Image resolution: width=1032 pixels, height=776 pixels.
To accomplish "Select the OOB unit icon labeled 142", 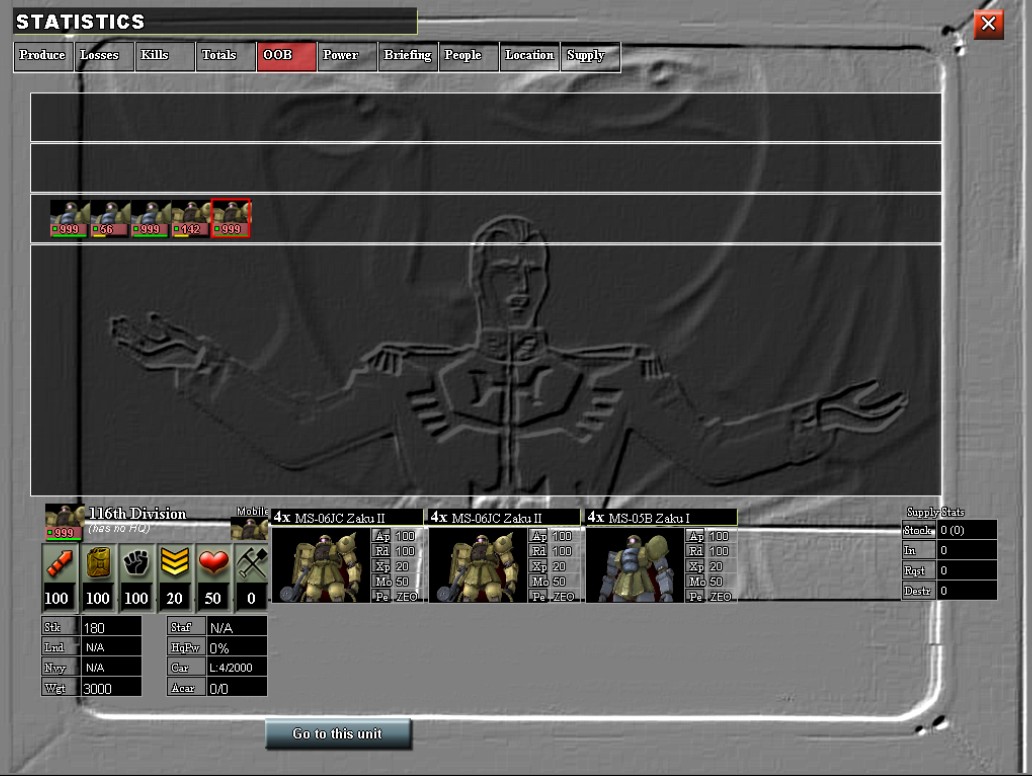I will click(x=190, y=219).
